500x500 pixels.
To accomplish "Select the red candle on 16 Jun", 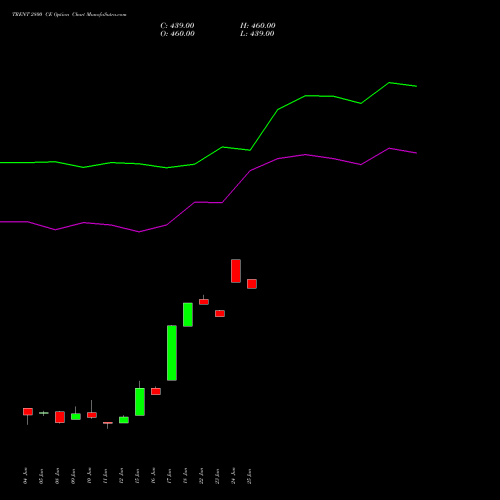I will (156, 391).
